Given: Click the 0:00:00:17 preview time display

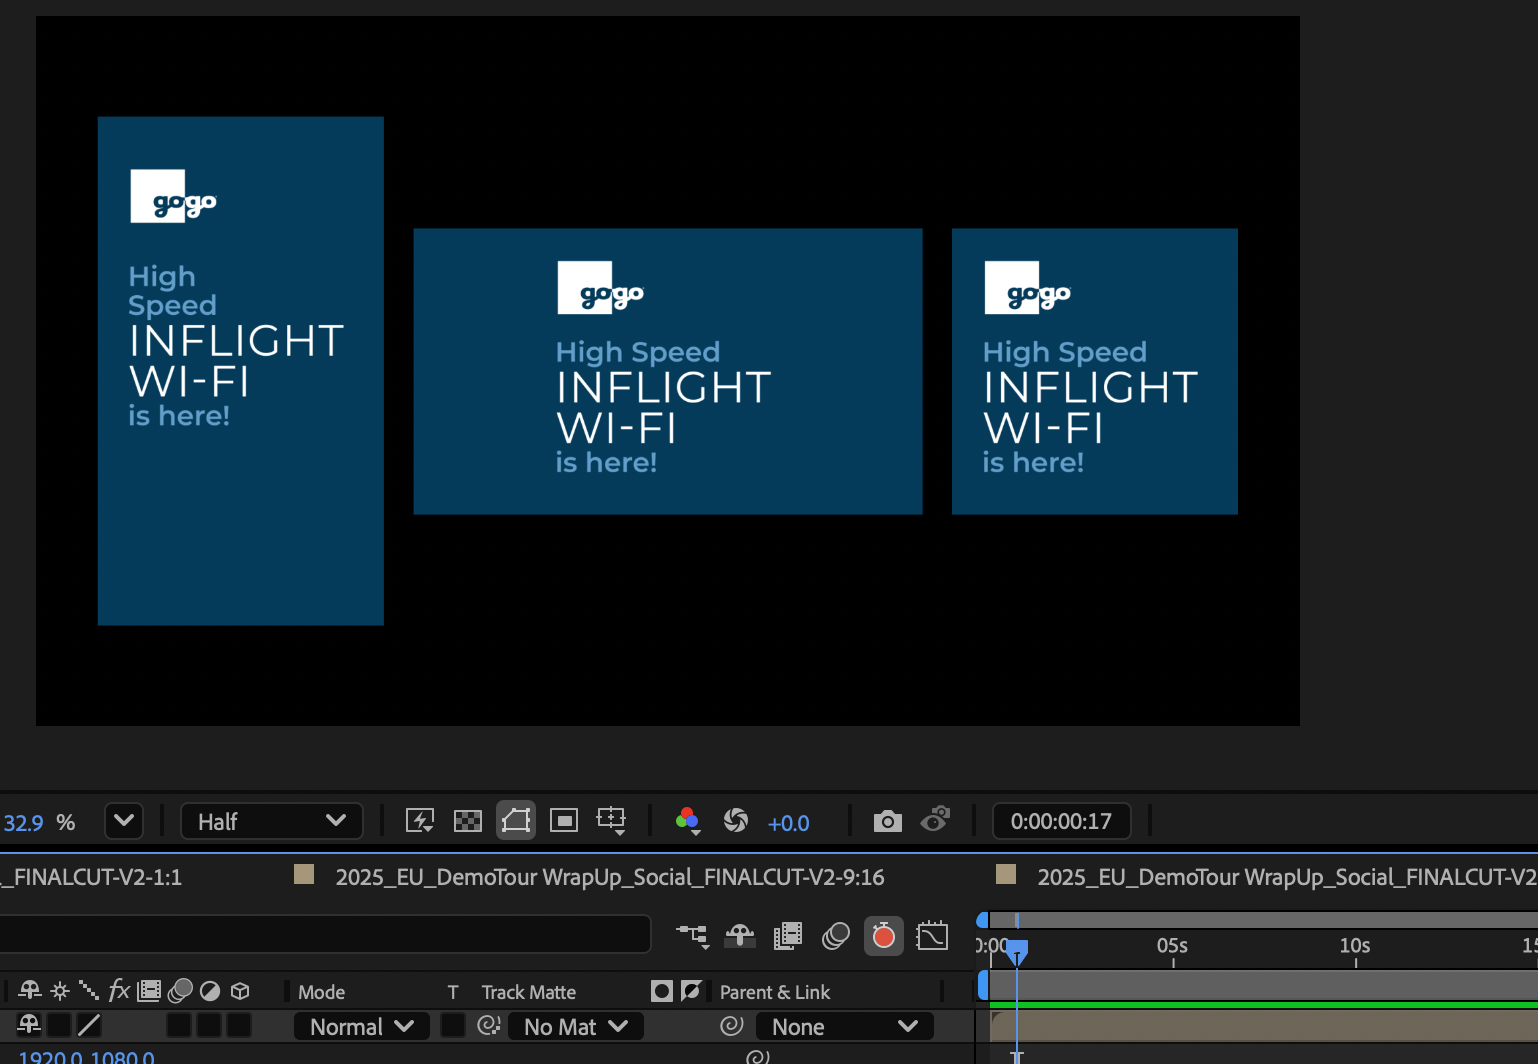Looking at the screenshot, I should point(1061,821).
